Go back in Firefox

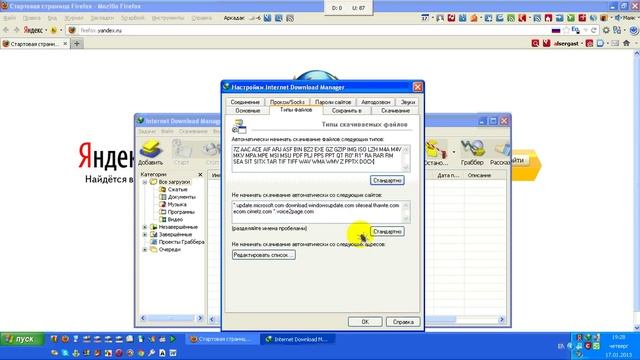6,30
